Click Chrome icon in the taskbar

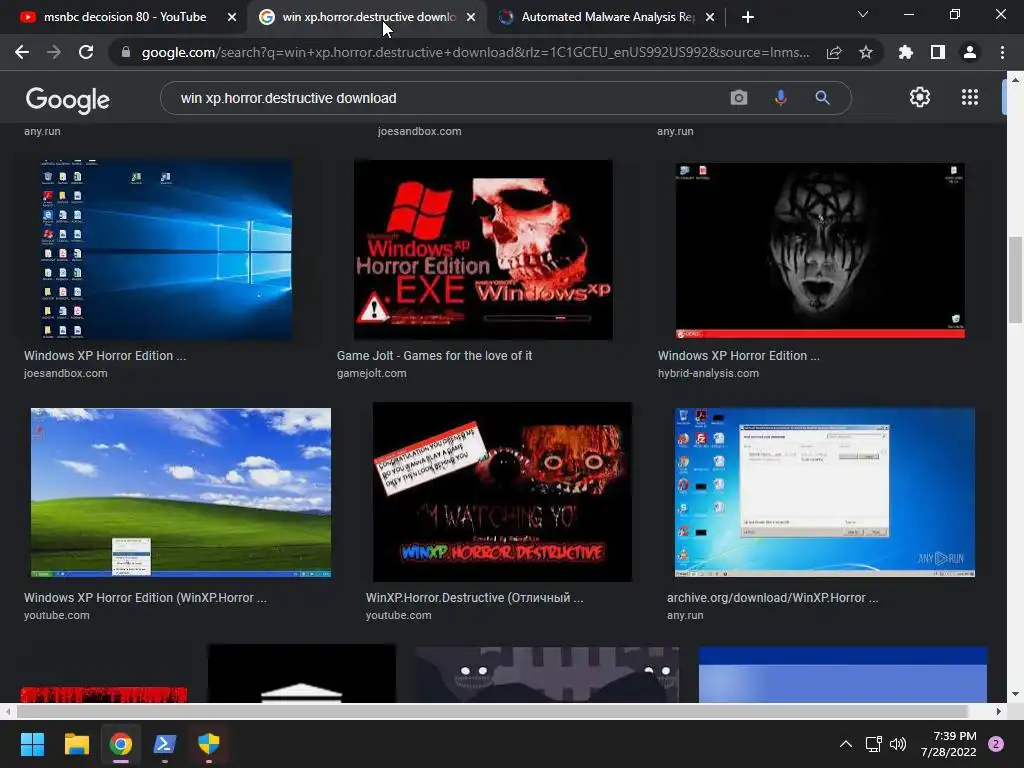(x=121, y=744)
